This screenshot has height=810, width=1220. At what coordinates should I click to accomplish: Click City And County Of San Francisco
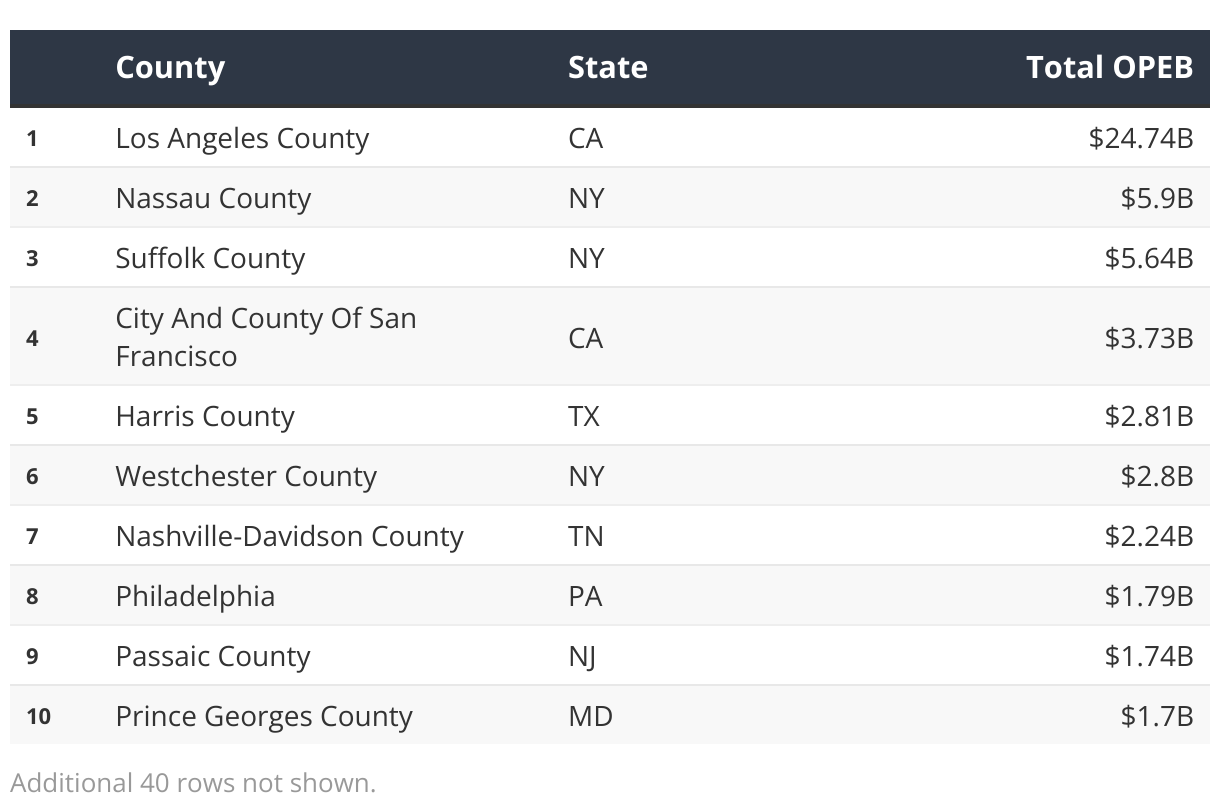click(266, 337)
